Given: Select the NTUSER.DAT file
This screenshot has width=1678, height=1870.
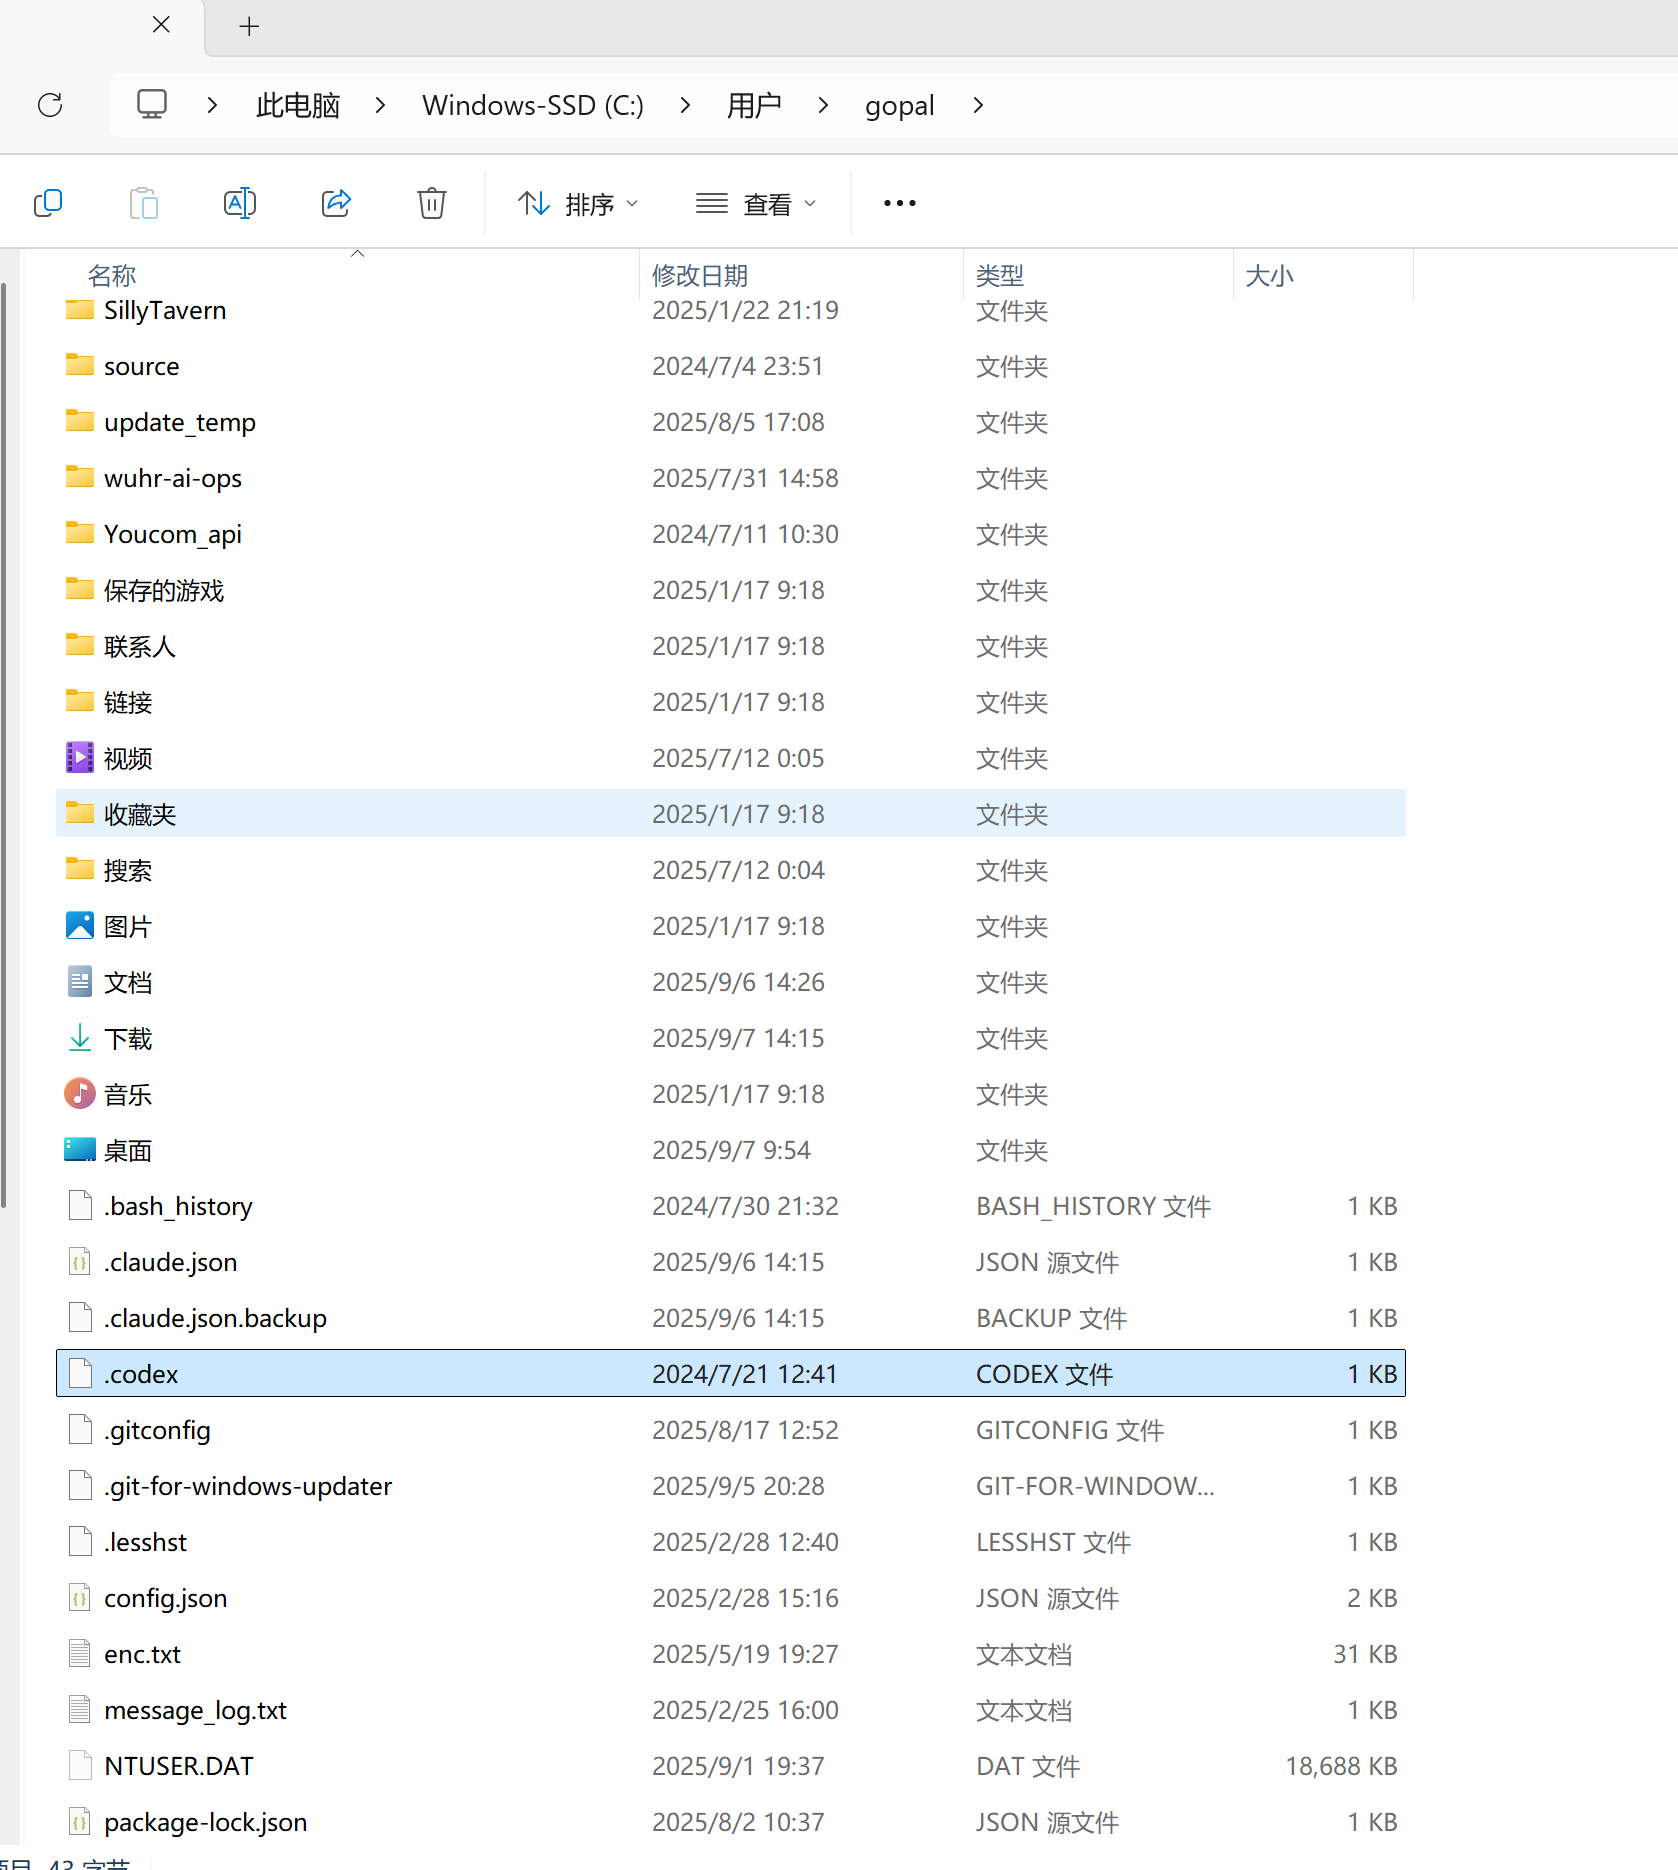Looking at the screenshot, I should click(731, 1766).
